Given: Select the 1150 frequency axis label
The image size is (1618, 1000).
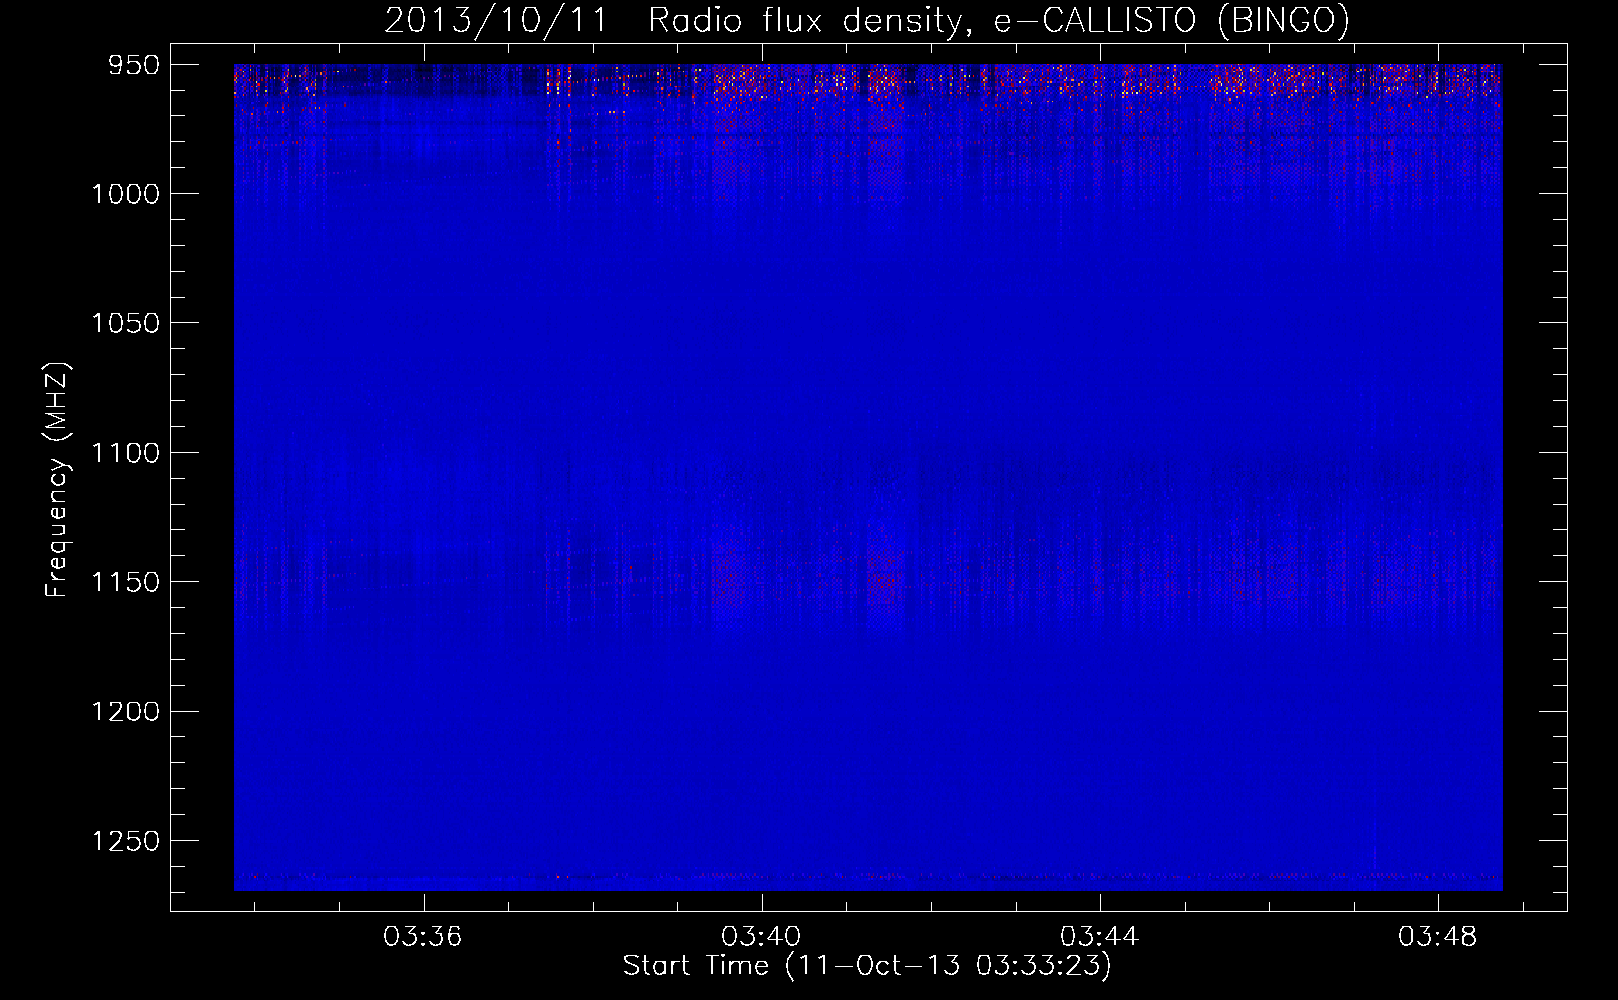Looking at the screenshot, I should [x=126, y=582].
